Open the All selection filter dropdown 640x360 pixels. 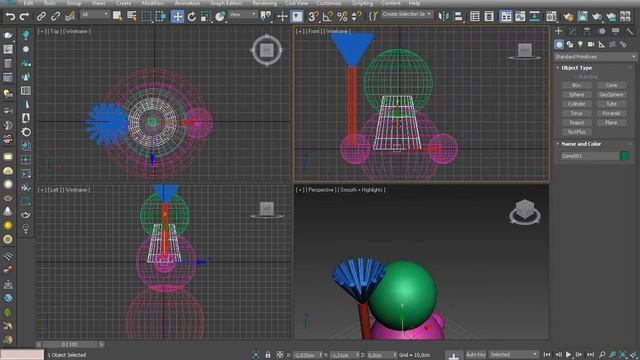(95, 14)
